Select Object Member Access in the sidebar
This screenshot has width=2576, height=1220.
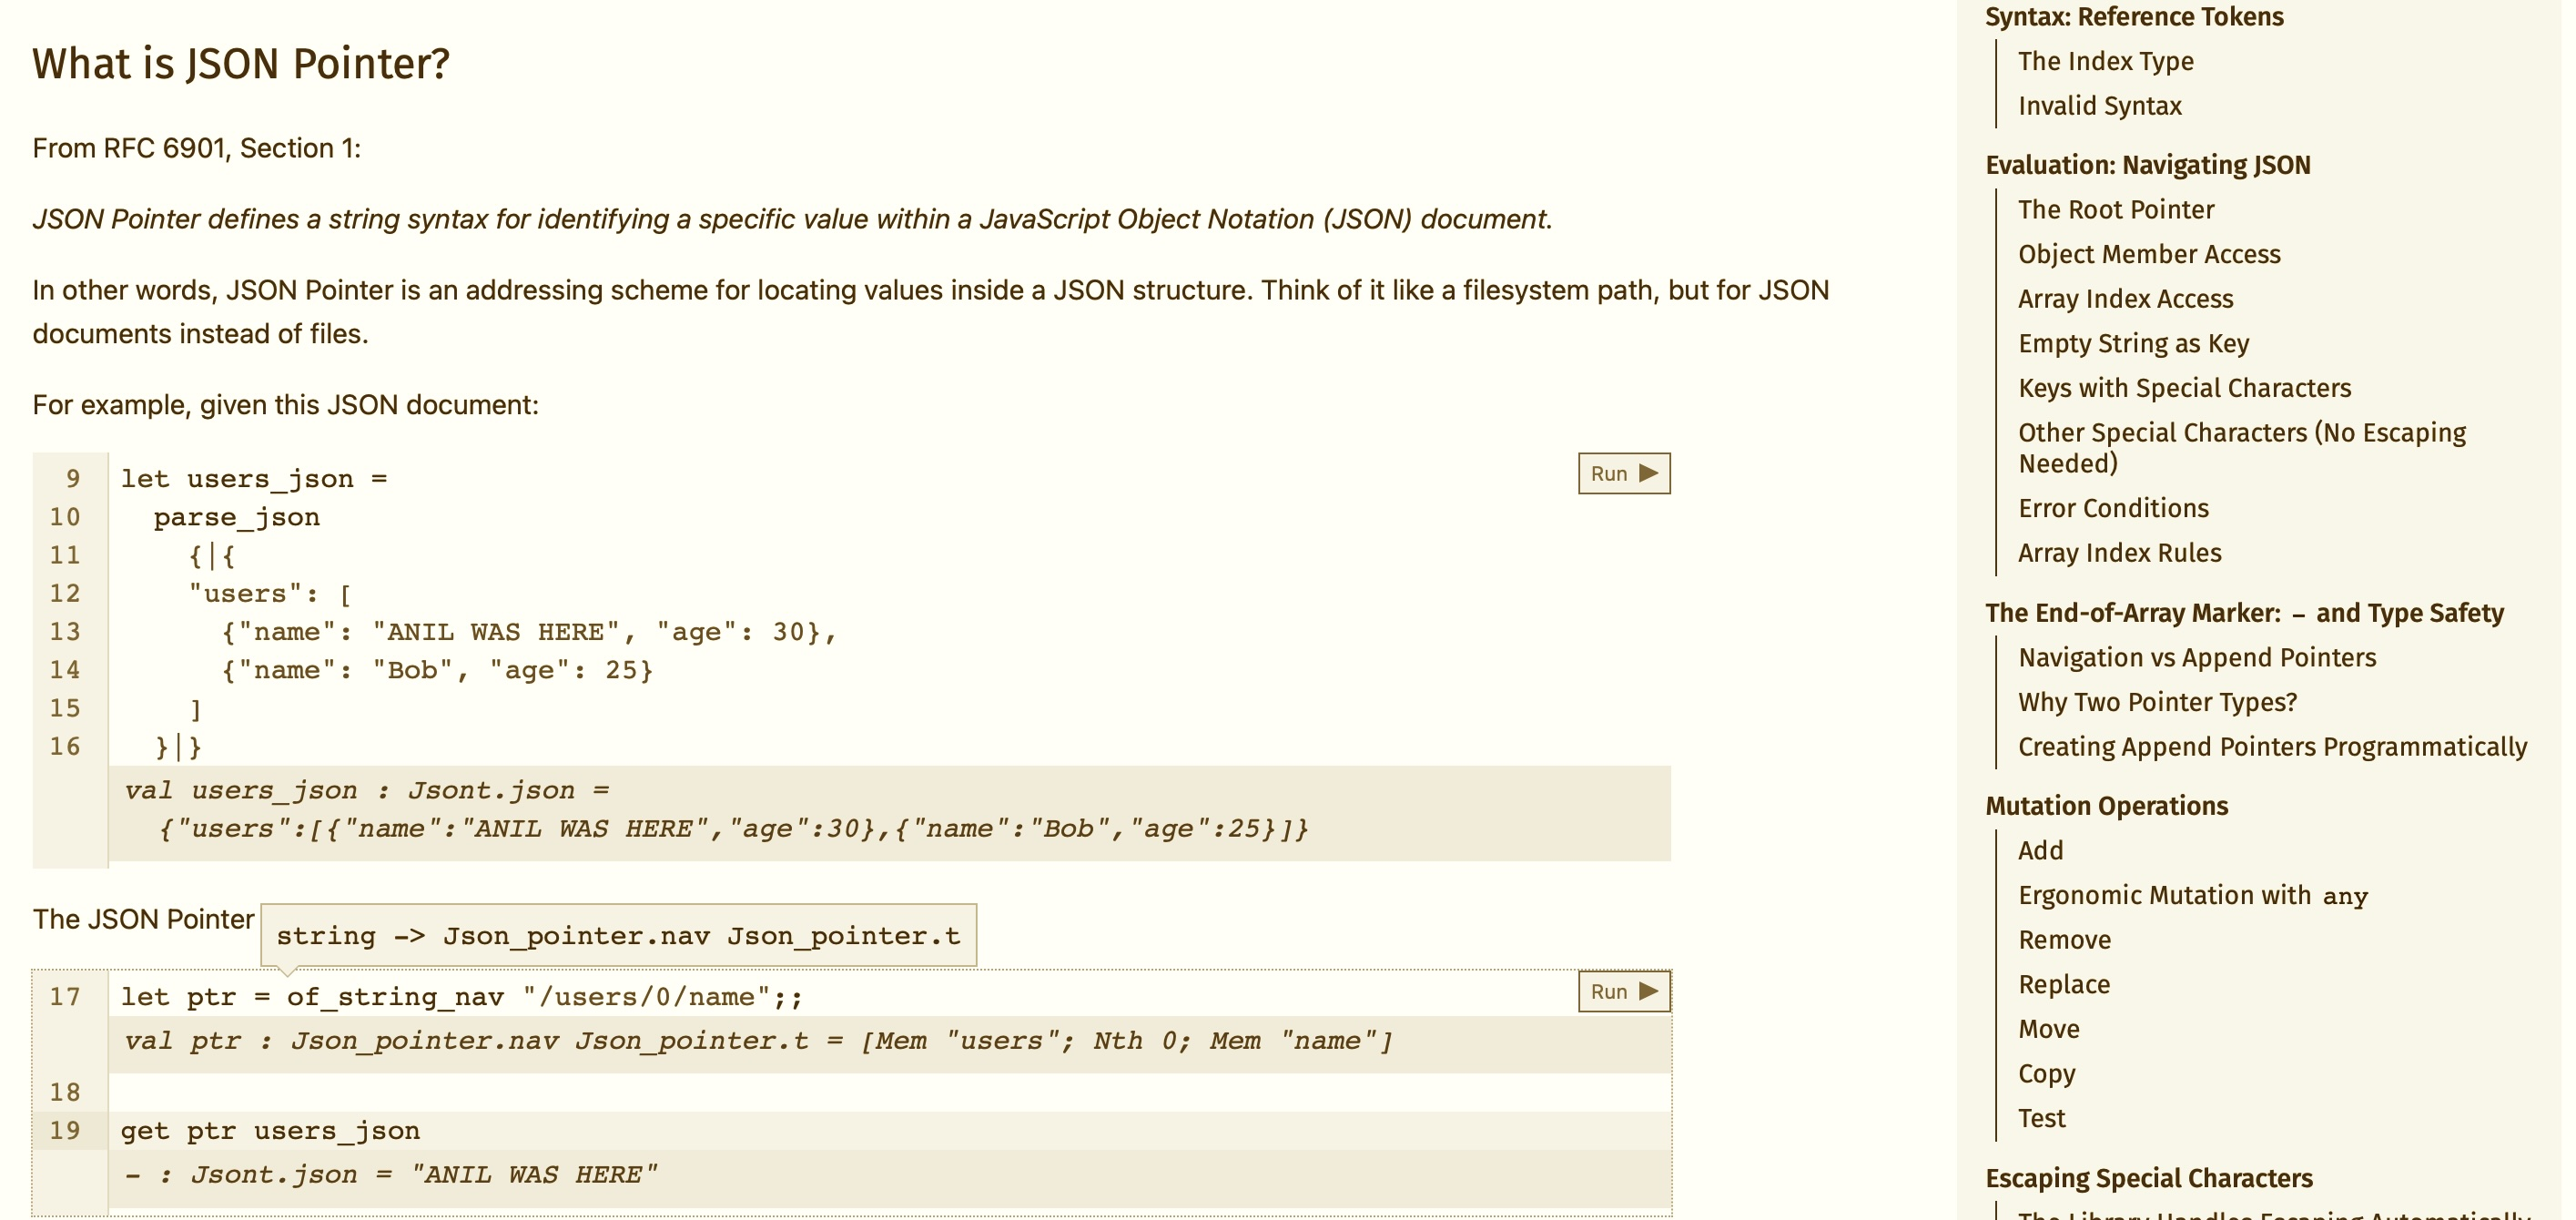tap(2148, 254)
